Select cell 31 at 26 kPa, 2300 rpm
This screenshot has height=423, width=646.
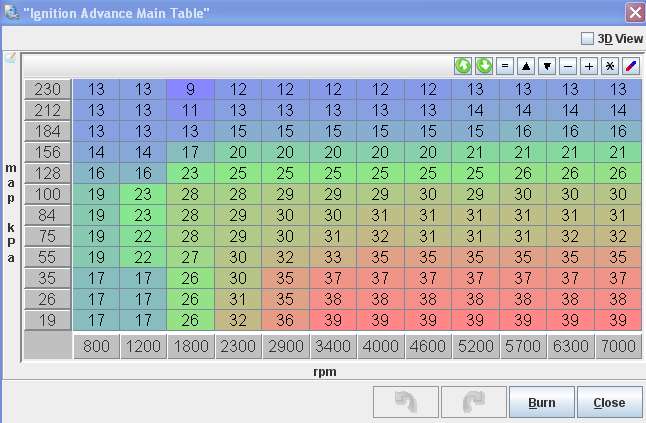238,299
